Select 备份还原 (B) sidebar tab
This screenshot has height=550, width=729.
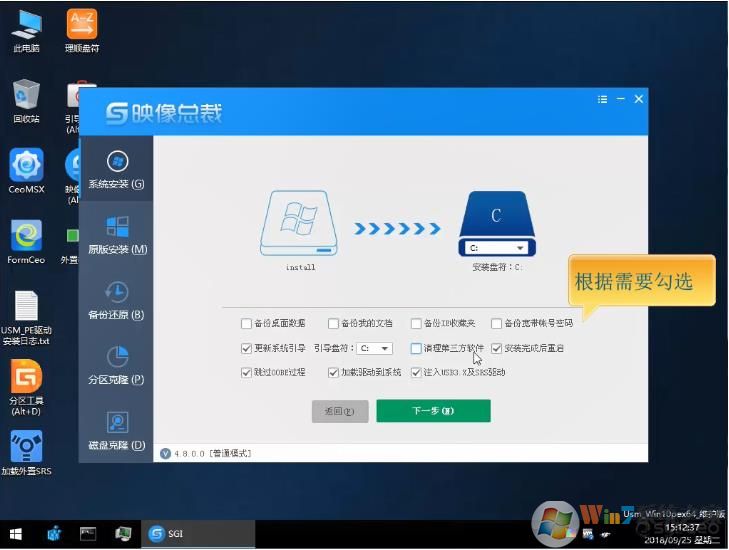point(117,300)
